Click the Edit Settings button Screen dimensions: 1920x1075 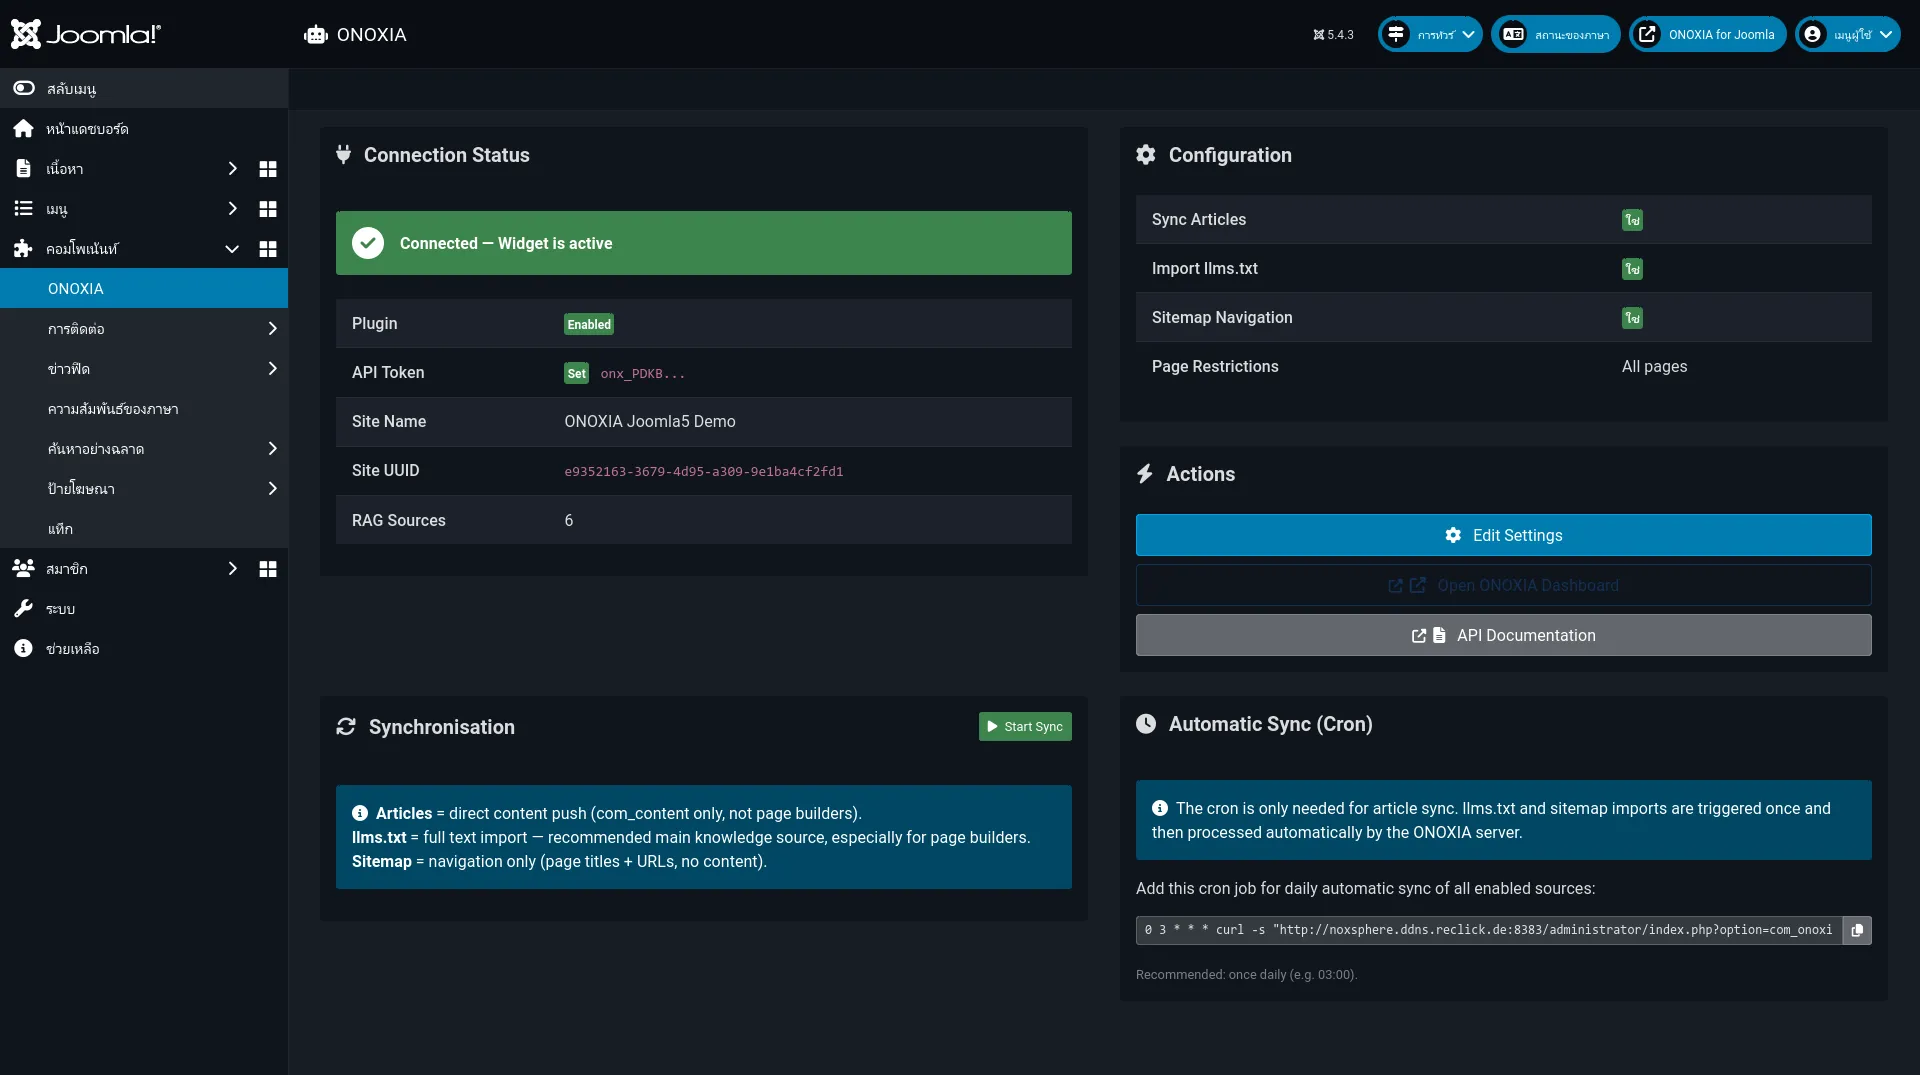click(1503, 535)
